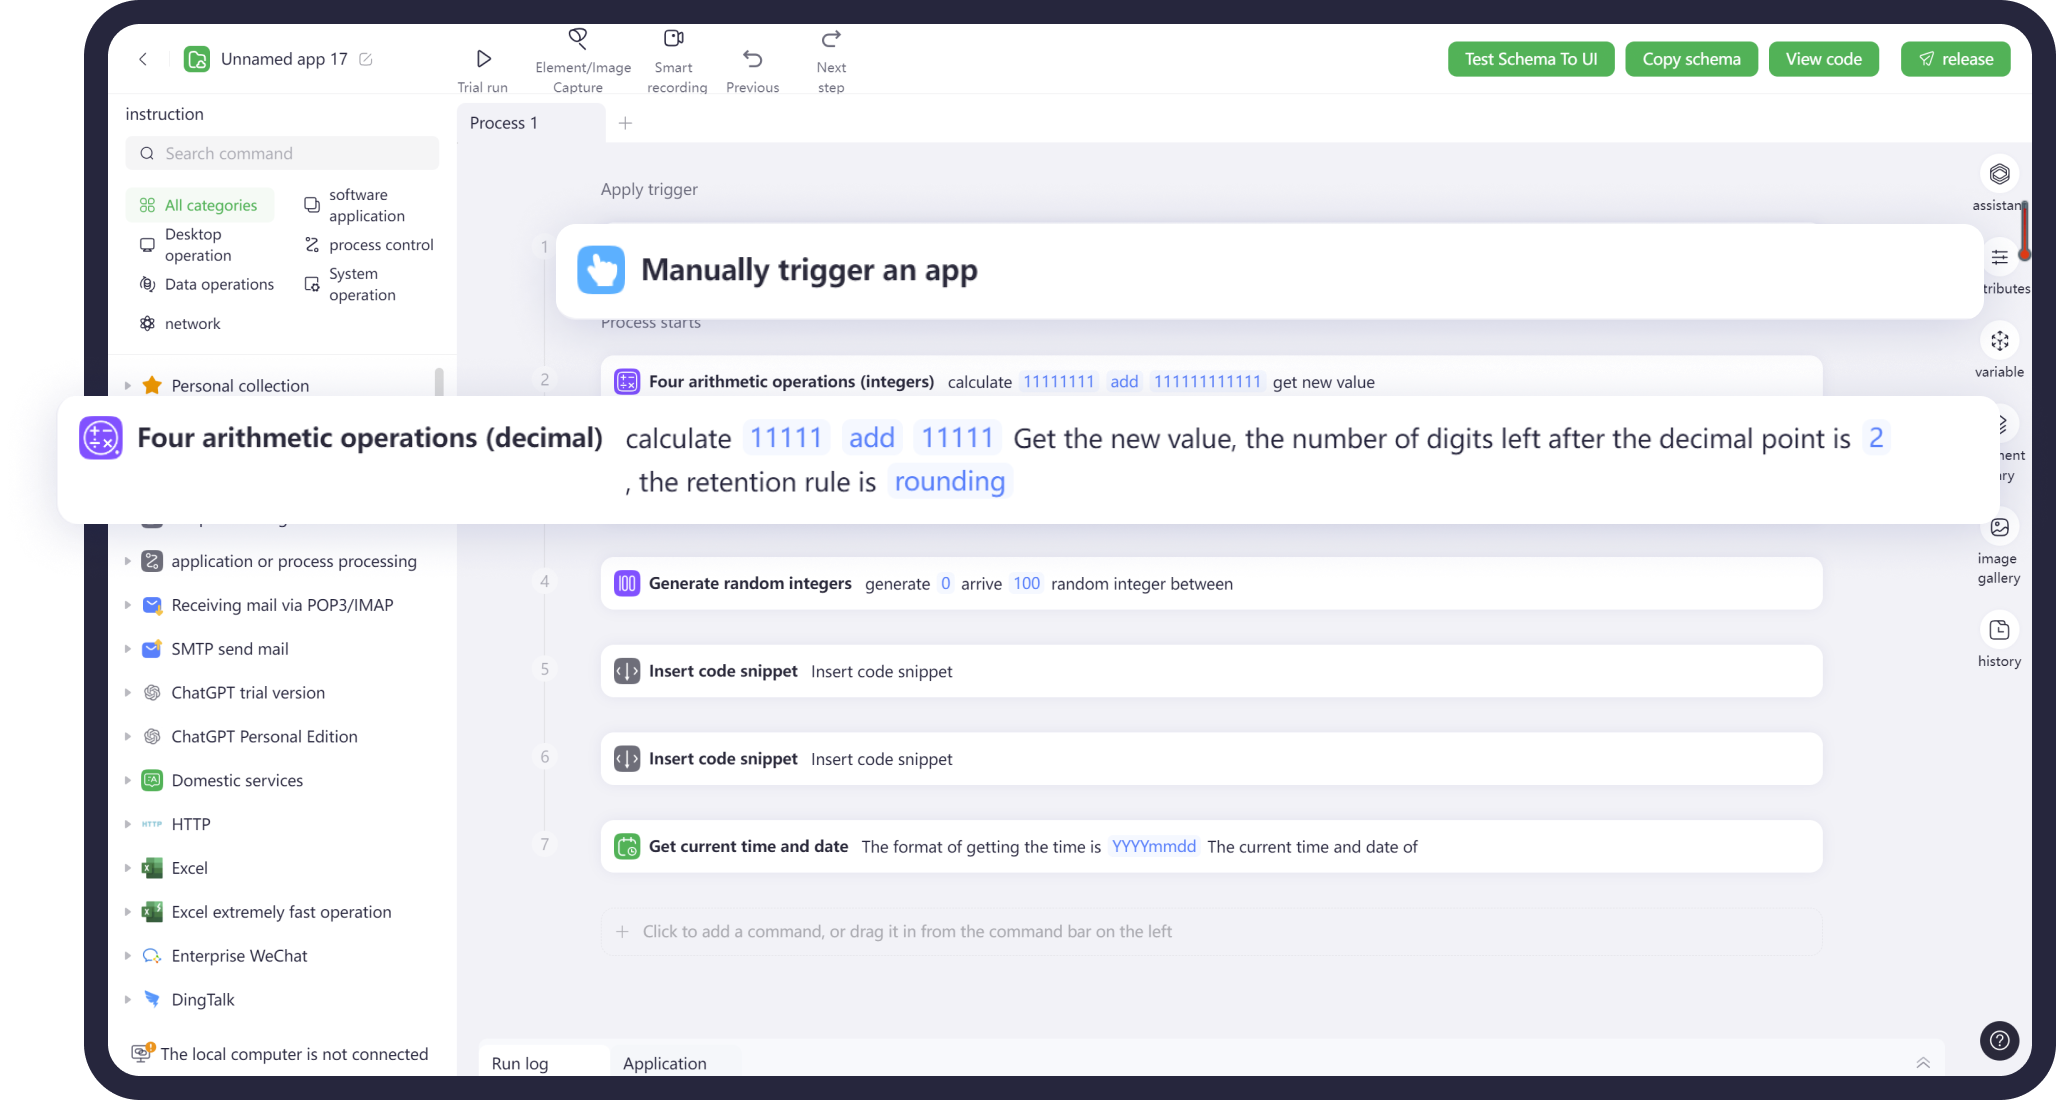Screen dimensions: 2056x1100
Task: Start a Trial run
Action: click(483, 70)
